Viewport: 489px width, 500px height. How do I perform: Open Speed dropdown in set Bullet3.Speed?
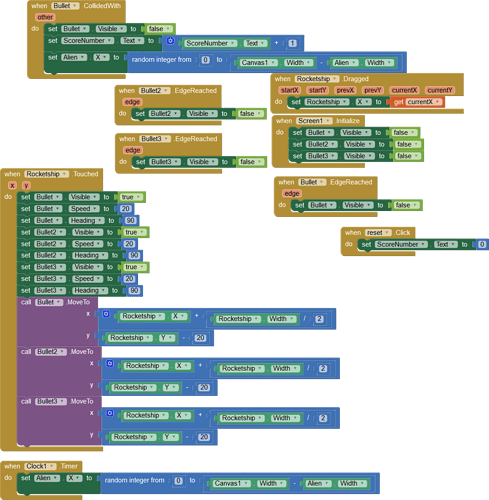click(88, 279)
